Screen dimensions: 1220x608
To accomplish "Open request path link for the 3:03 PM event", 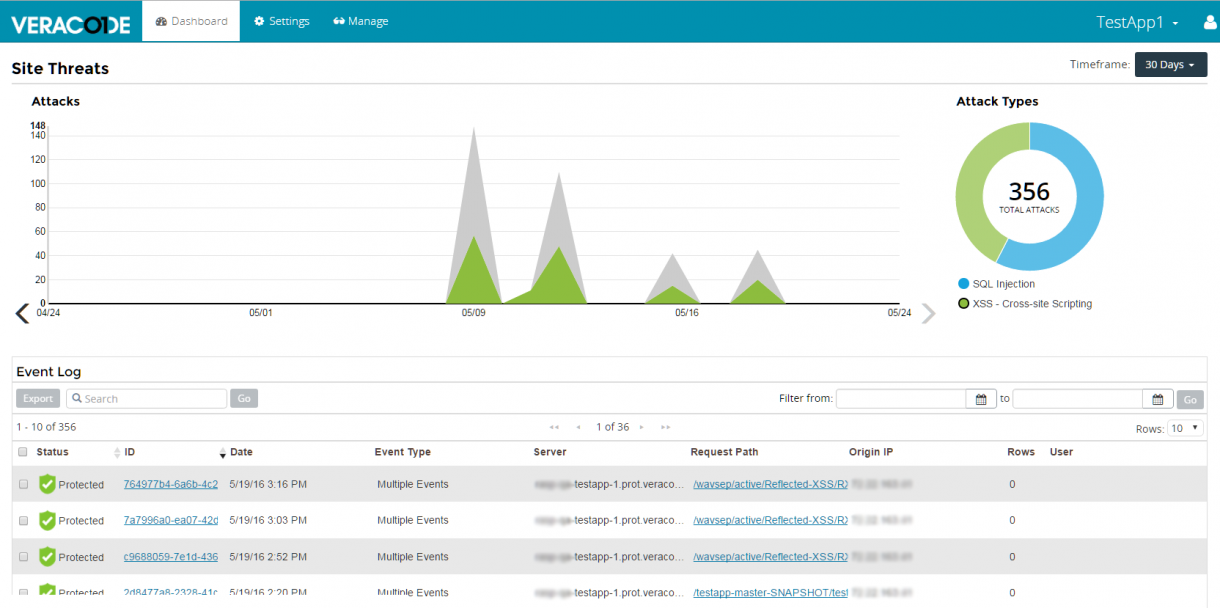I will [770, 520].
